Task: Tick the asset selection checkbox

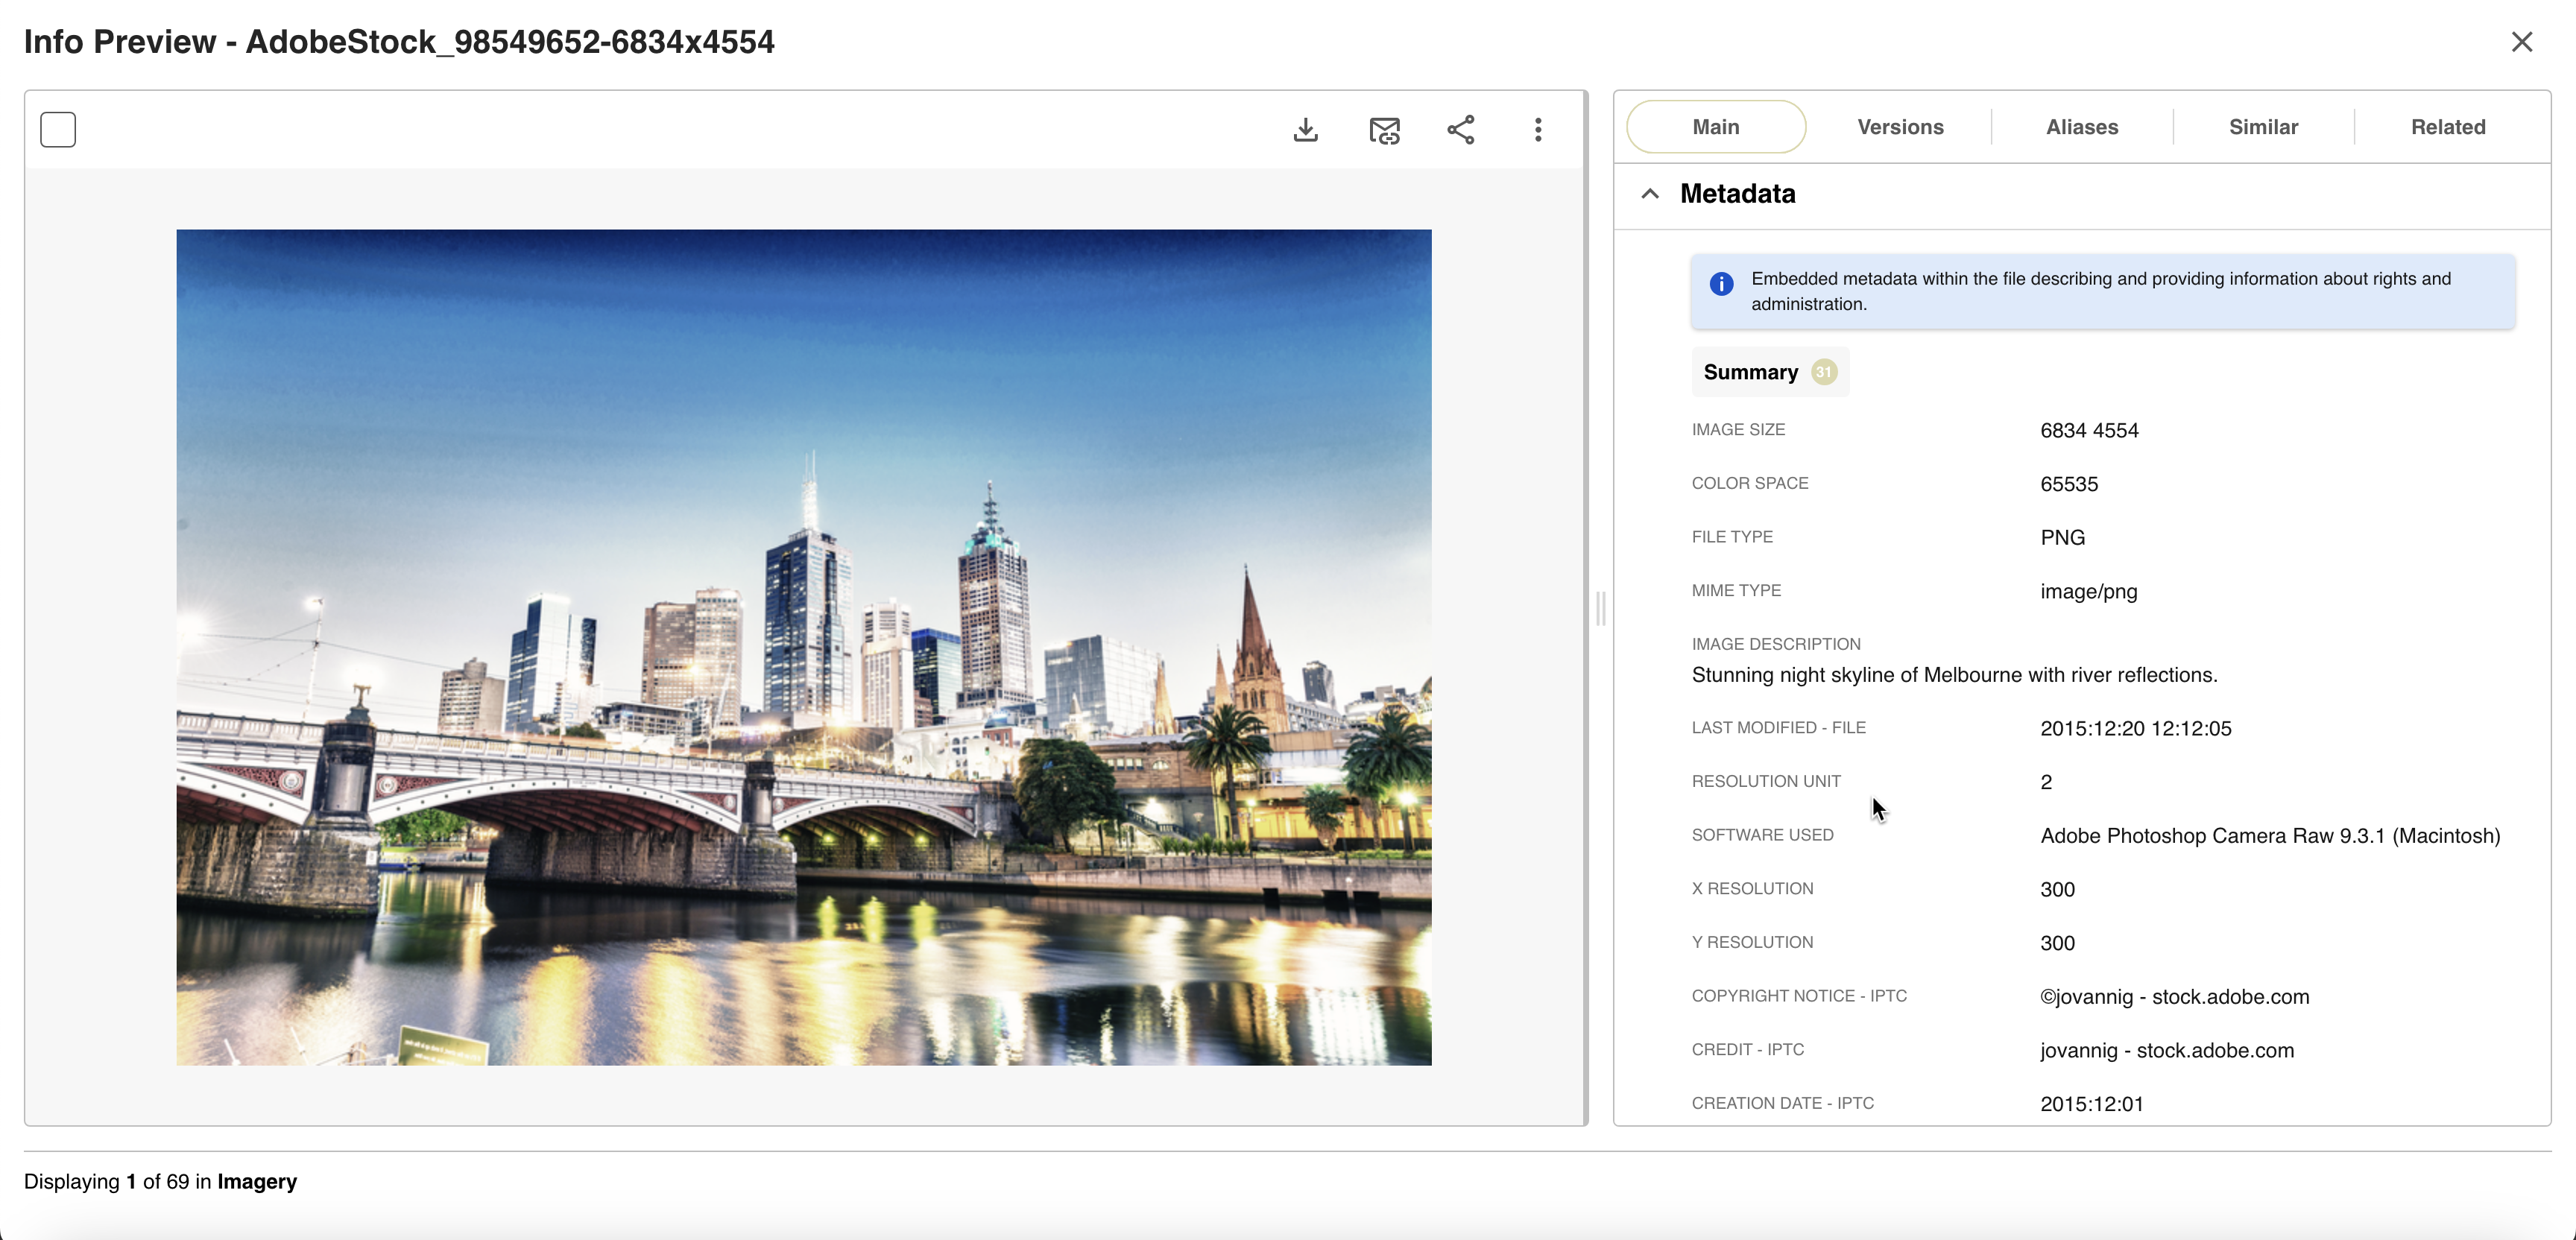Action: click(58, 130)
